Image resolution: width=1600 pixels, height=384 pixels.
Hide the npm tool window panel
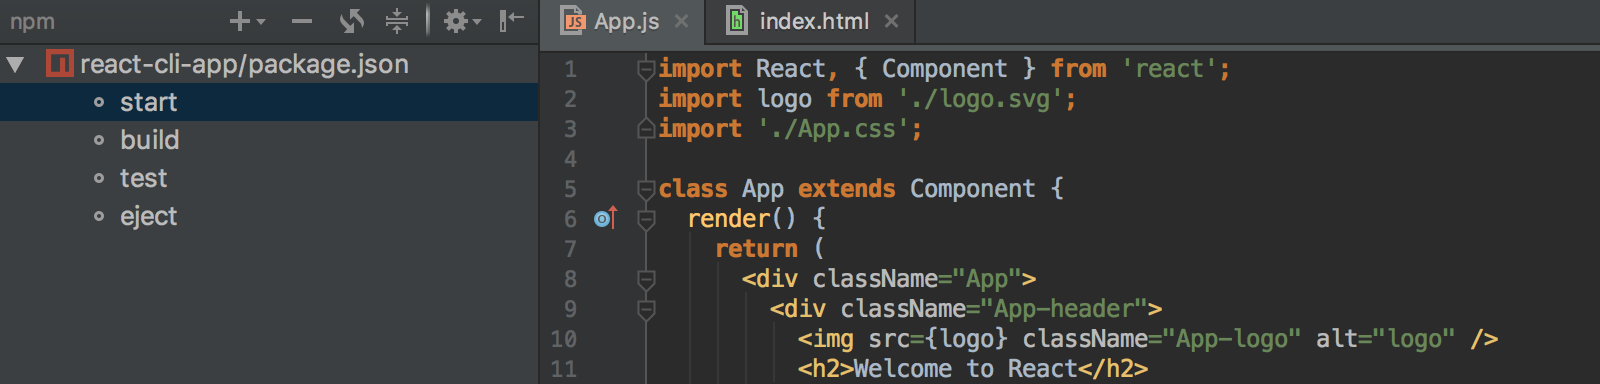click(511, 21)
